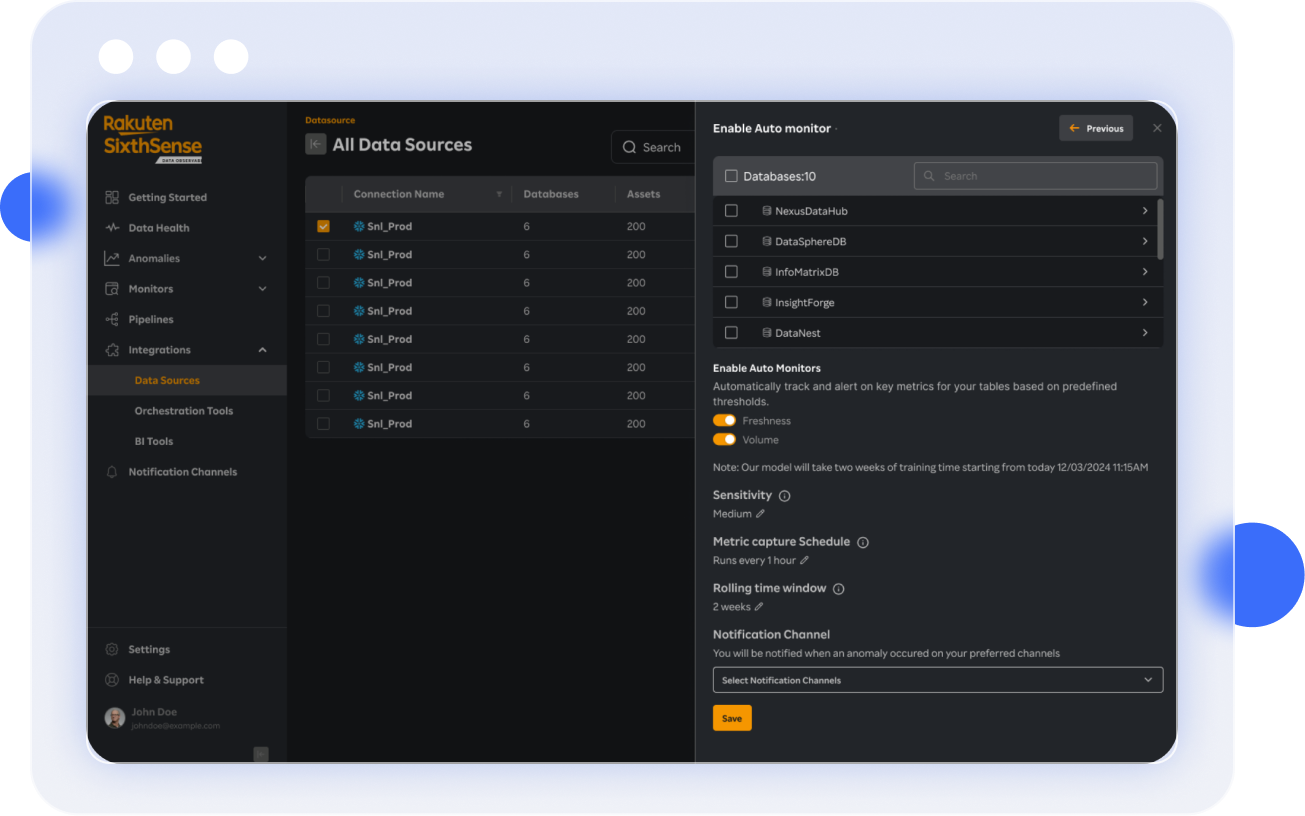This screenshot has height=816, width=1305.
Task: Check the last Snl_Prod row checkbox
Action: pos(323,424)
